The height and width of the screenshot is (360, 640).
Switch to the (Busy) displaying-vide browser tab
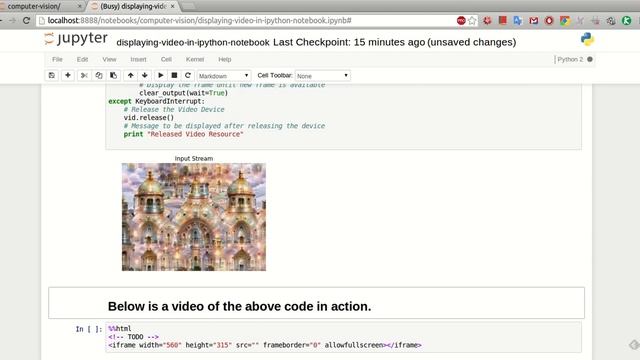click(x=133, y=6)
